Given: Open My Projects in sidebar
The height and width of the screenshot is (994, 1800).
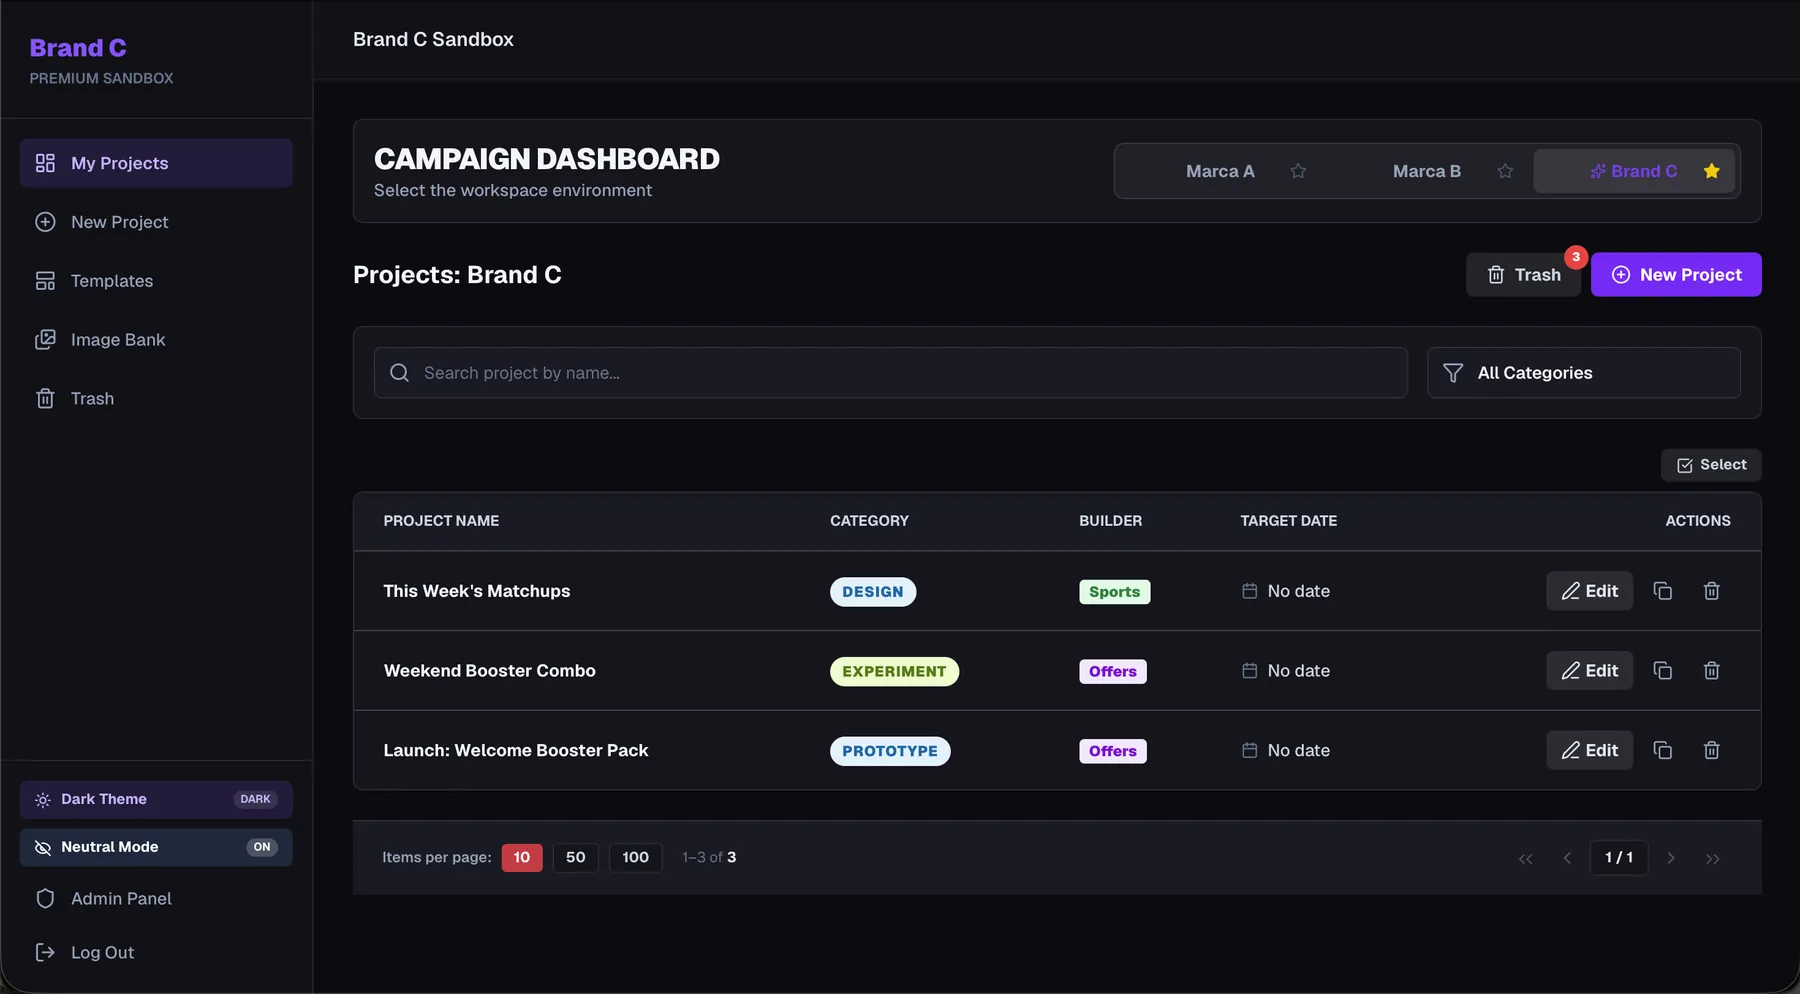Looking at the screenshot, I should coord(156,163).
